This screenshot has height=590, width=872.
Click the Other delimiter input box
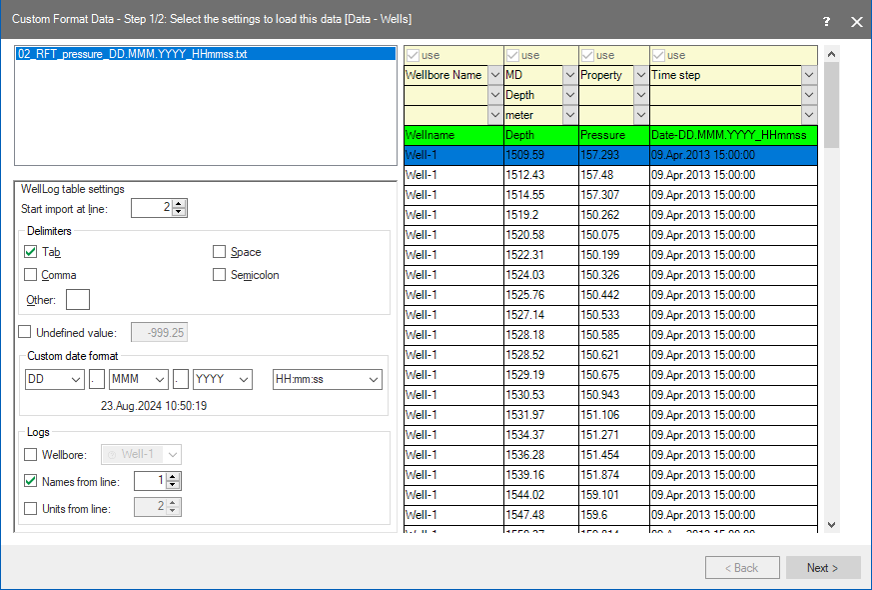pyautogui.click(x=77, y=299)
